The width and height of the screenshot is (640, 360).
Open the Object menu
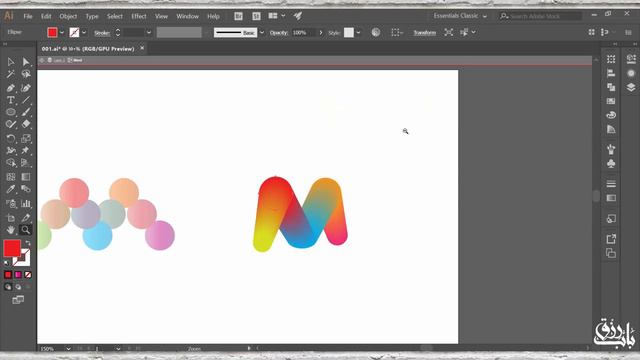click(x=68, y=16)
